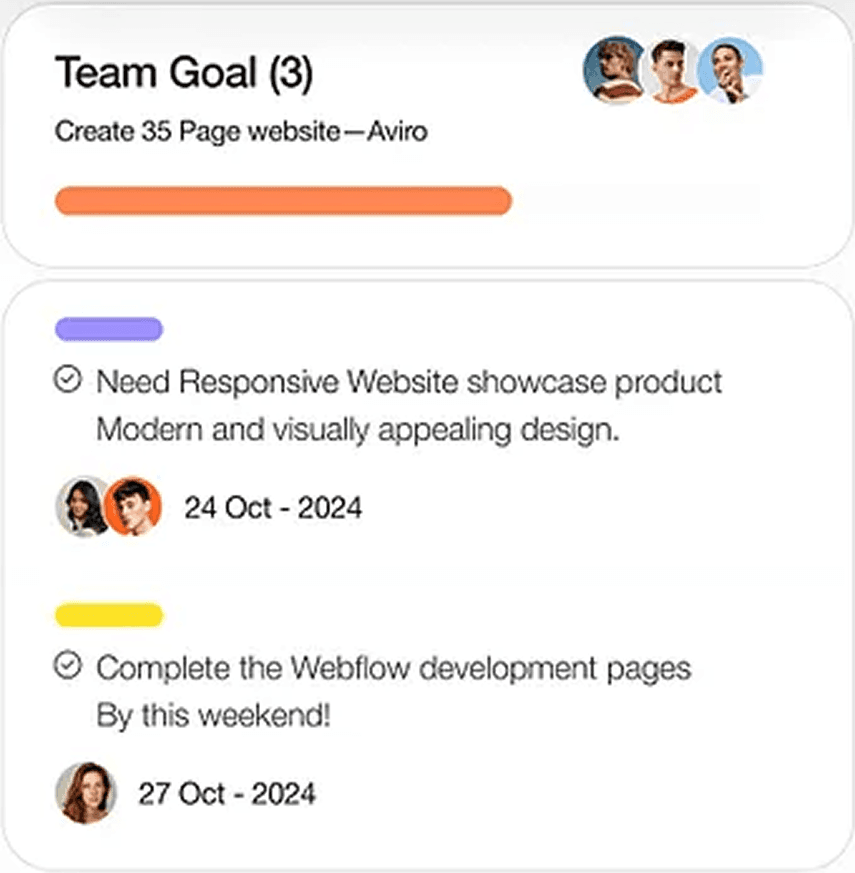Click the yellow task label tag

pyautogui.click(x=109, y=614)
